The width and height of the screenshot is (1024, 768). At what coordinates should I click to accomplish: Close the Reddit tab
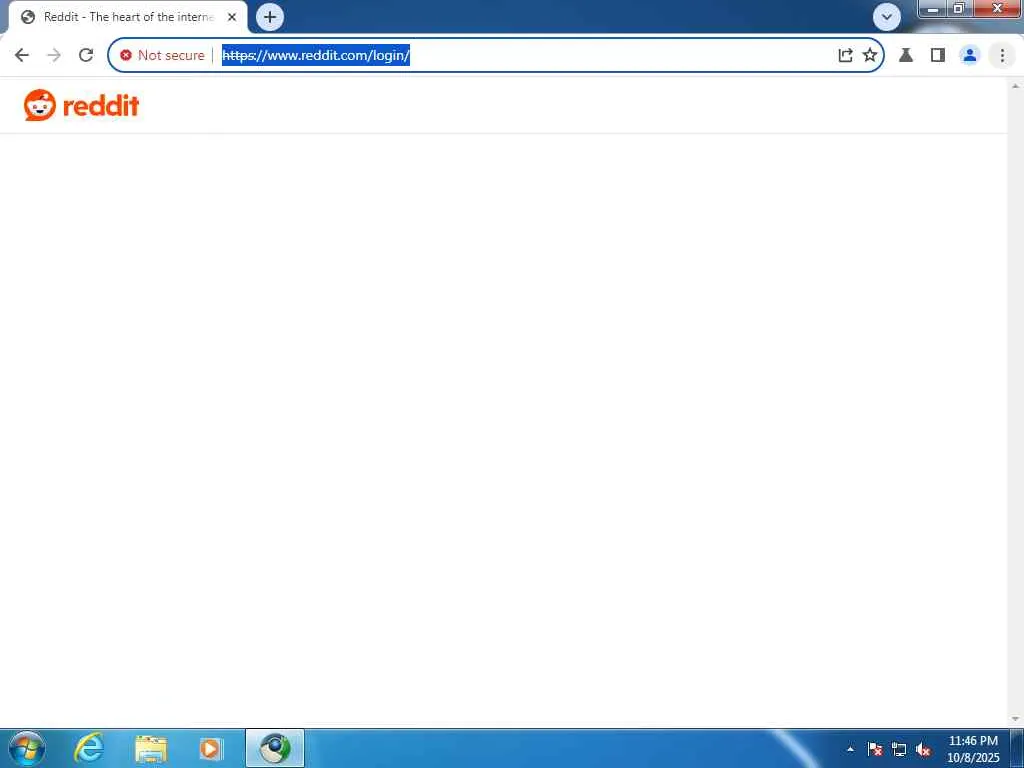click(232, 17)
